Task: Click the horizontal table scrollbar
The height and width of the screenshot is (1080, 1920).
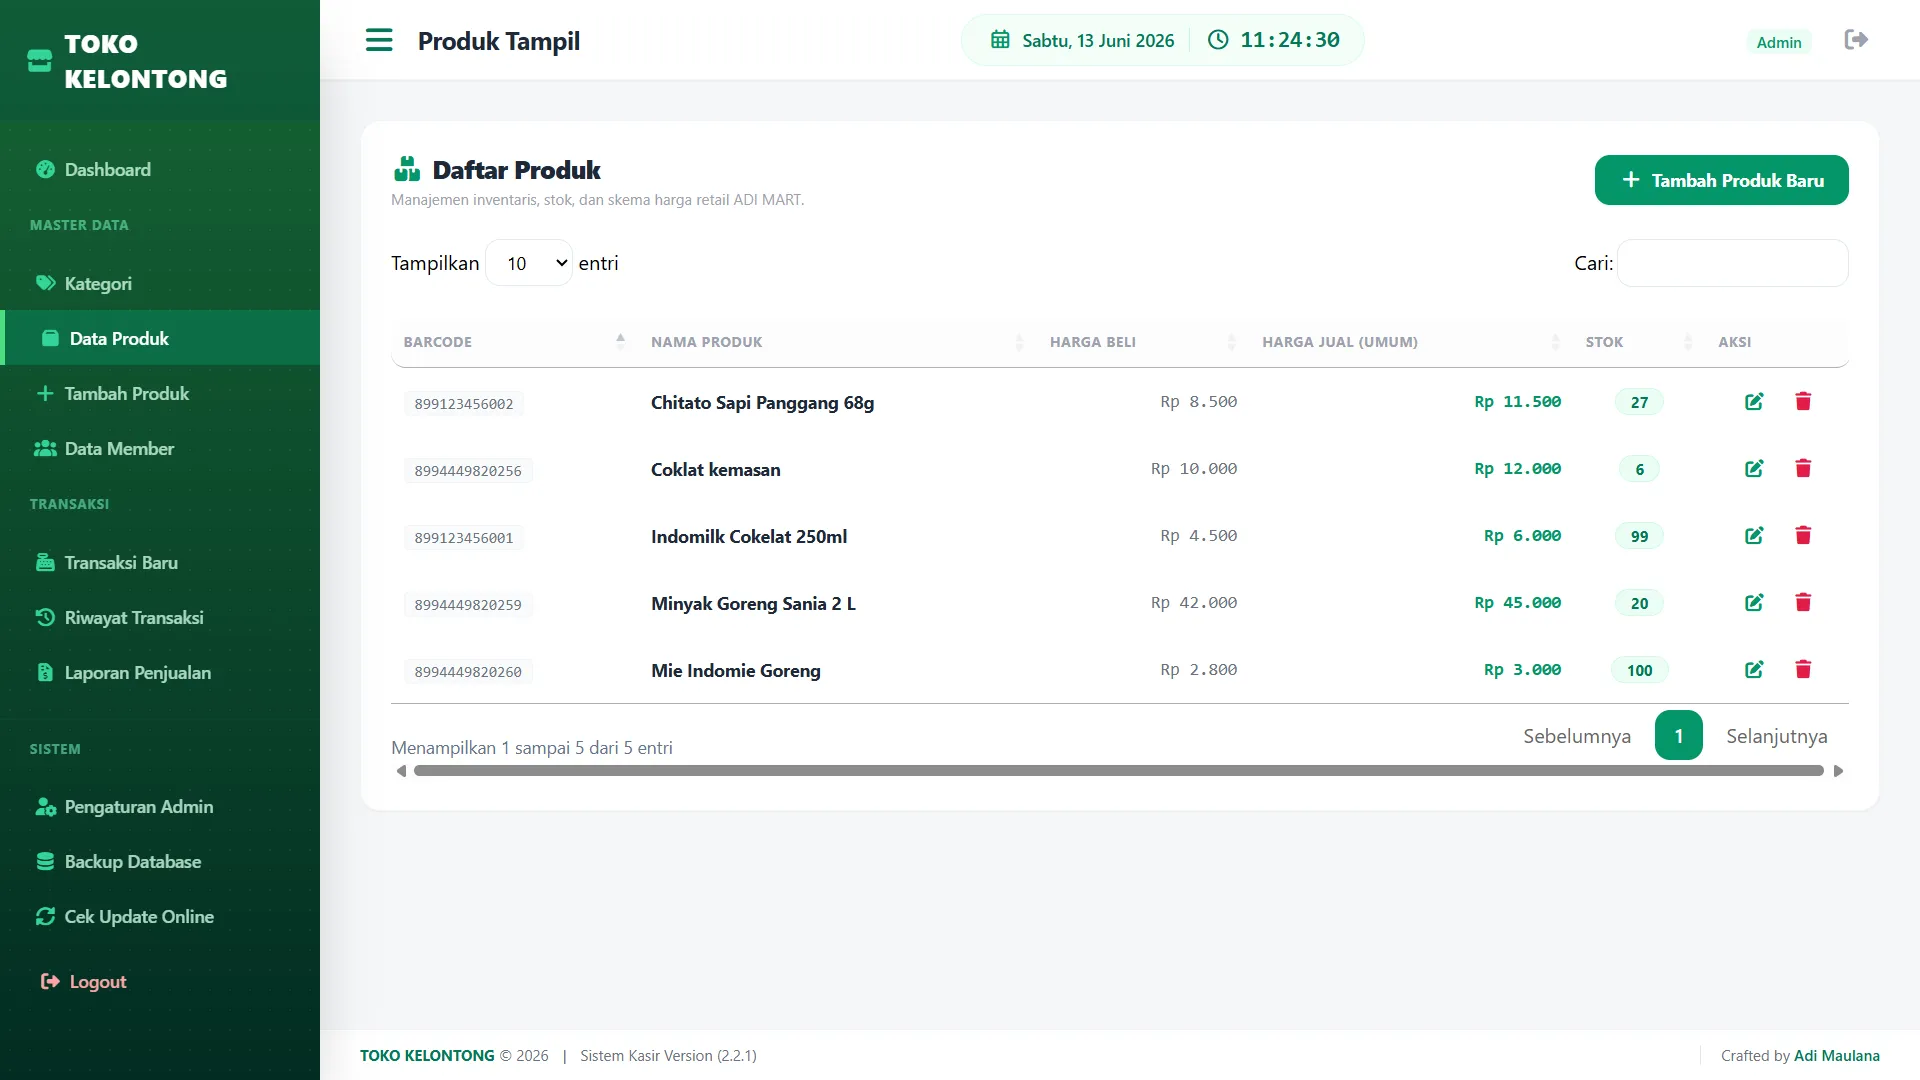Action: [1118, 771]
